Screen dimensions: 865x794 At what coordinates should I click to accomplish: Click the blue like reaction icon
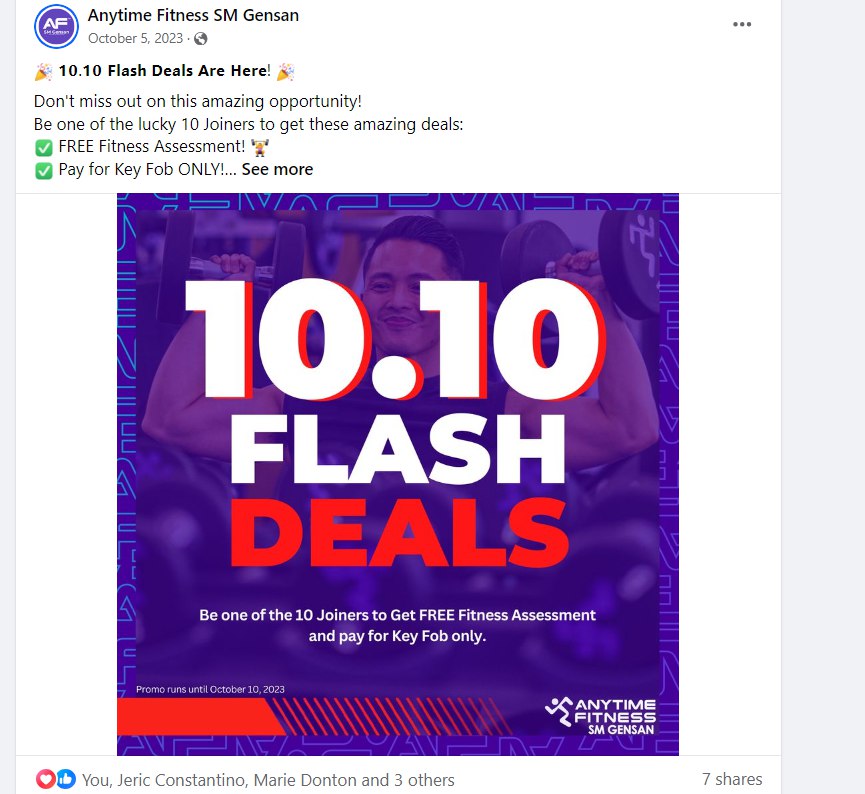pos(66,779)
